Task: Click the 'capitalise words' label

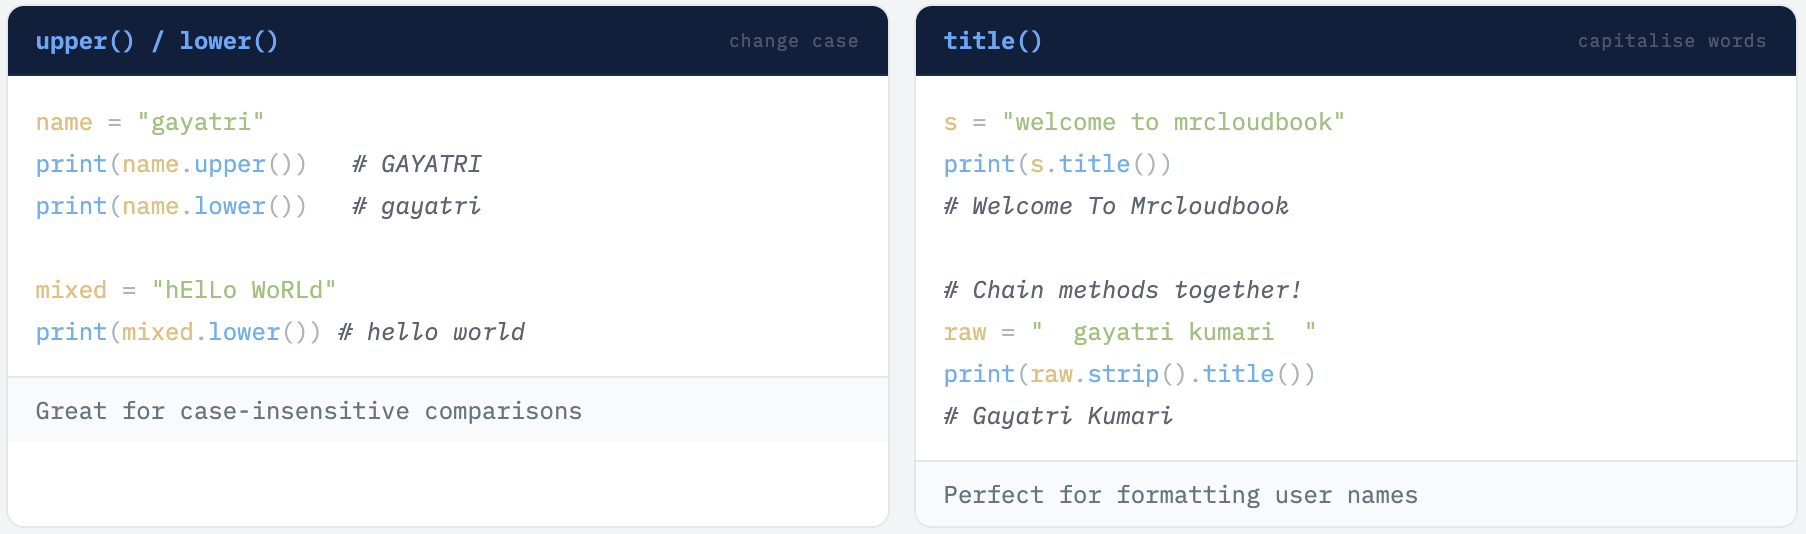Action: click(1671, 41)
